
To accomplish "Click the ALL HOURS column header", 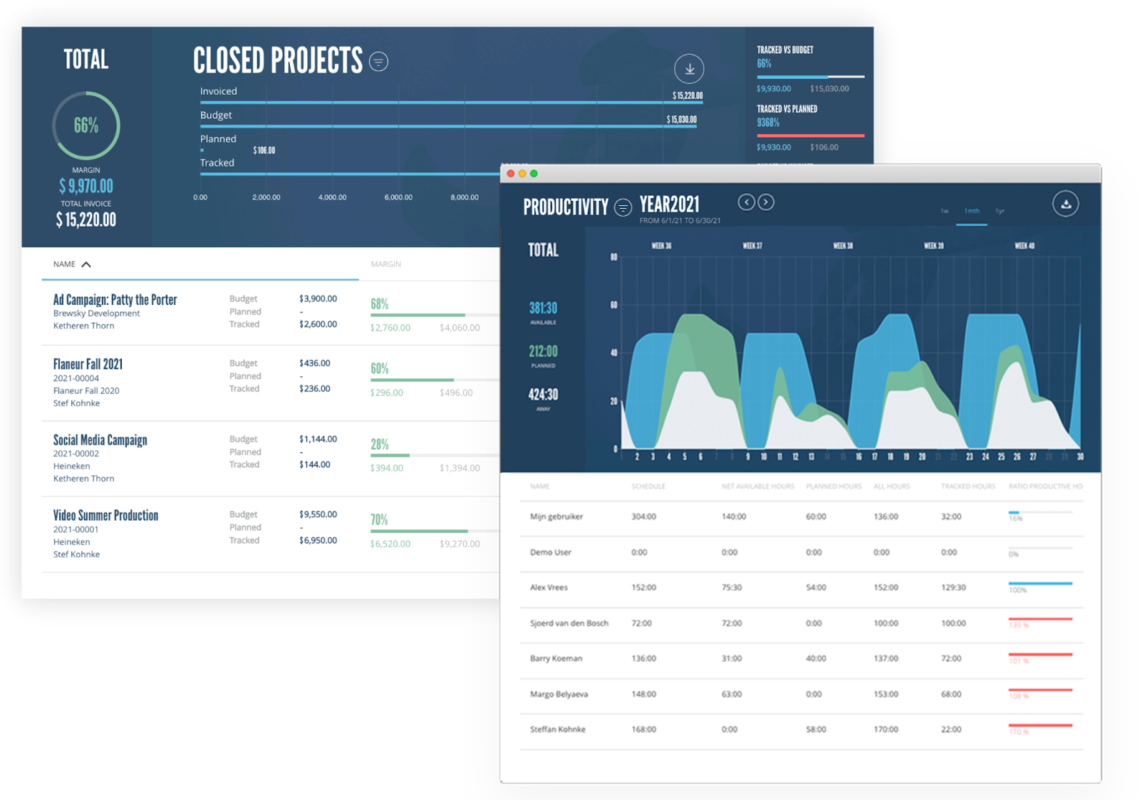I will [x=891, y=486].
